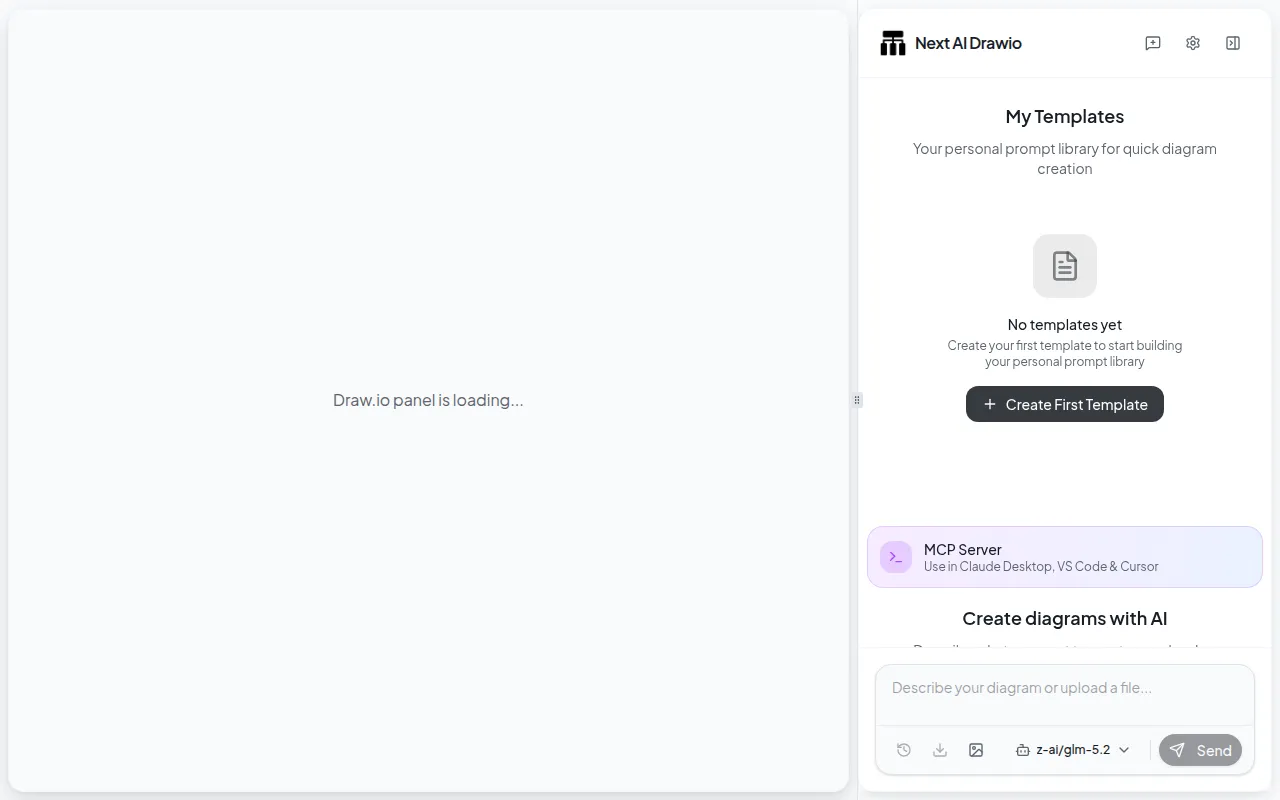Click the No templates yet text
Screen dimensions: 1280x800
tap(1065, 324)
